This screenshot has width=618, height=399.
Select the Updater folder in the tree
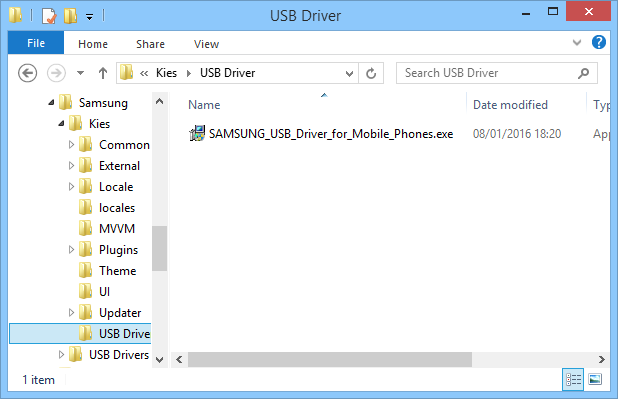pyautogui.click(x=120, y=313)
